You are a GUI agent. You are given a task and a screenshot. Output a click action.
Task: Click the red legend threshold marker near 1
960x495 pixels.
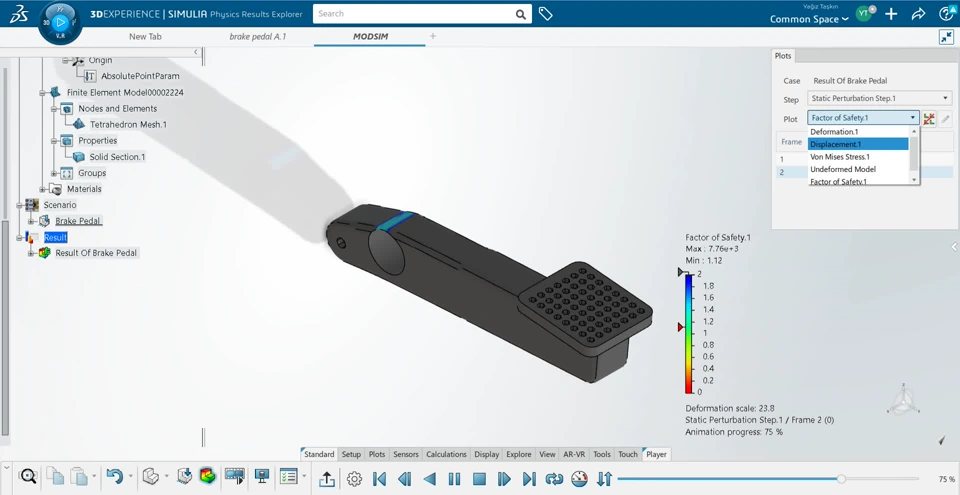click(680, 328)
